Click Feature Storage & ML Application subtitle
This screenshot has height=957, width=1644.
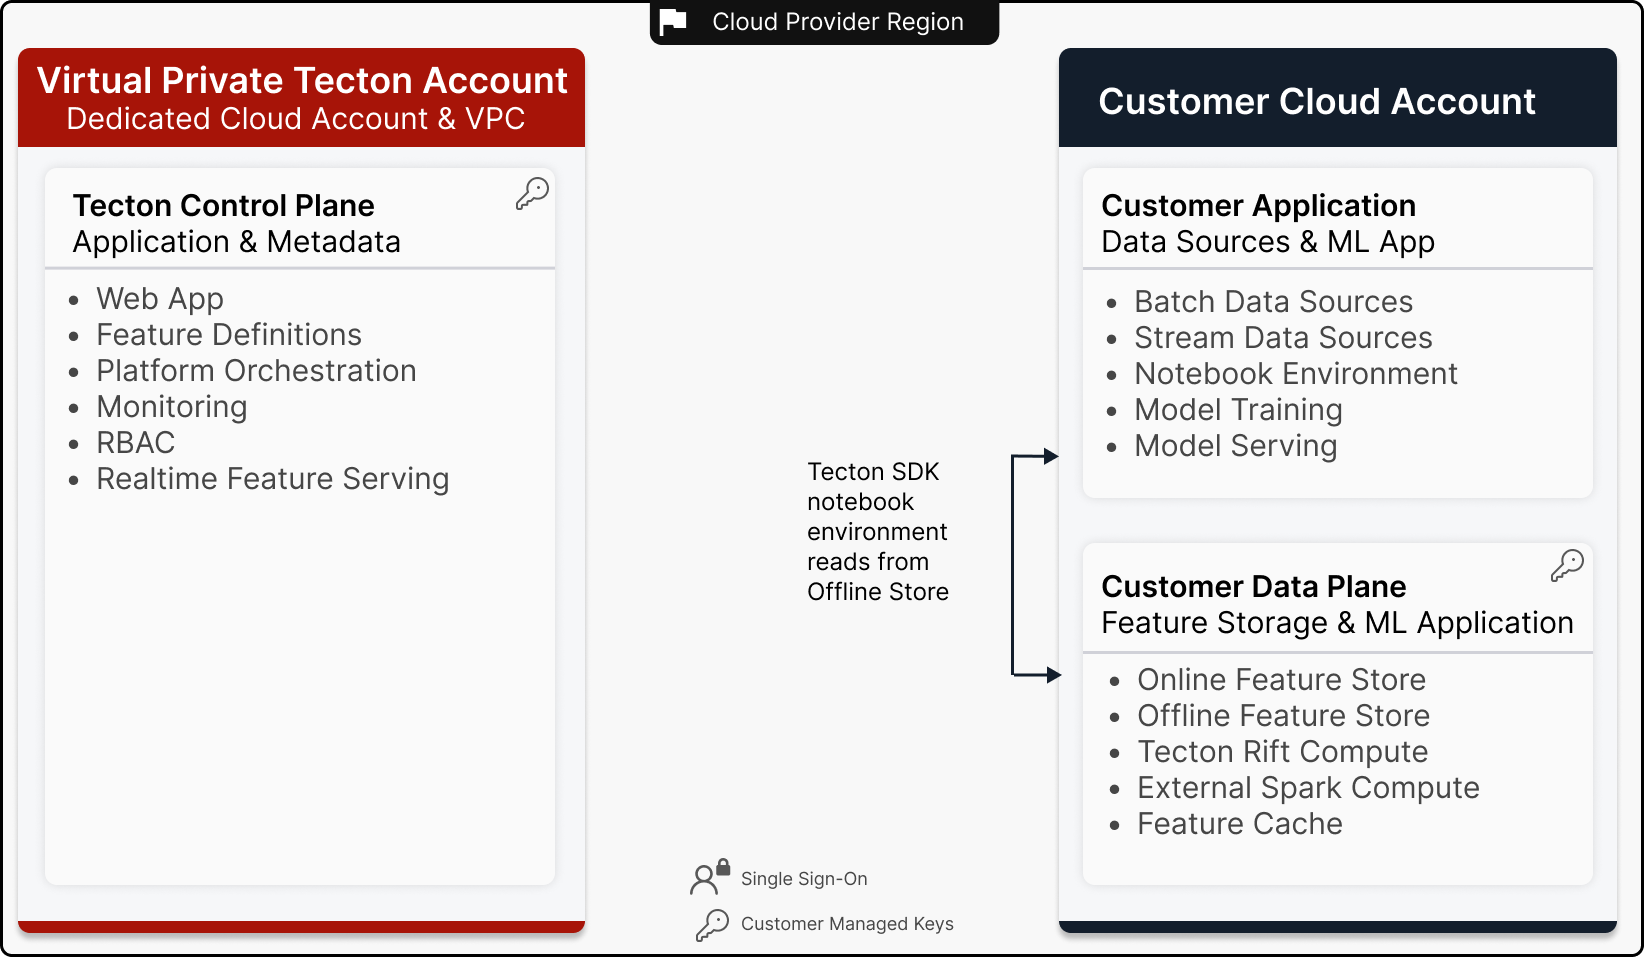pyautogui.click(x=1338, y=623)
